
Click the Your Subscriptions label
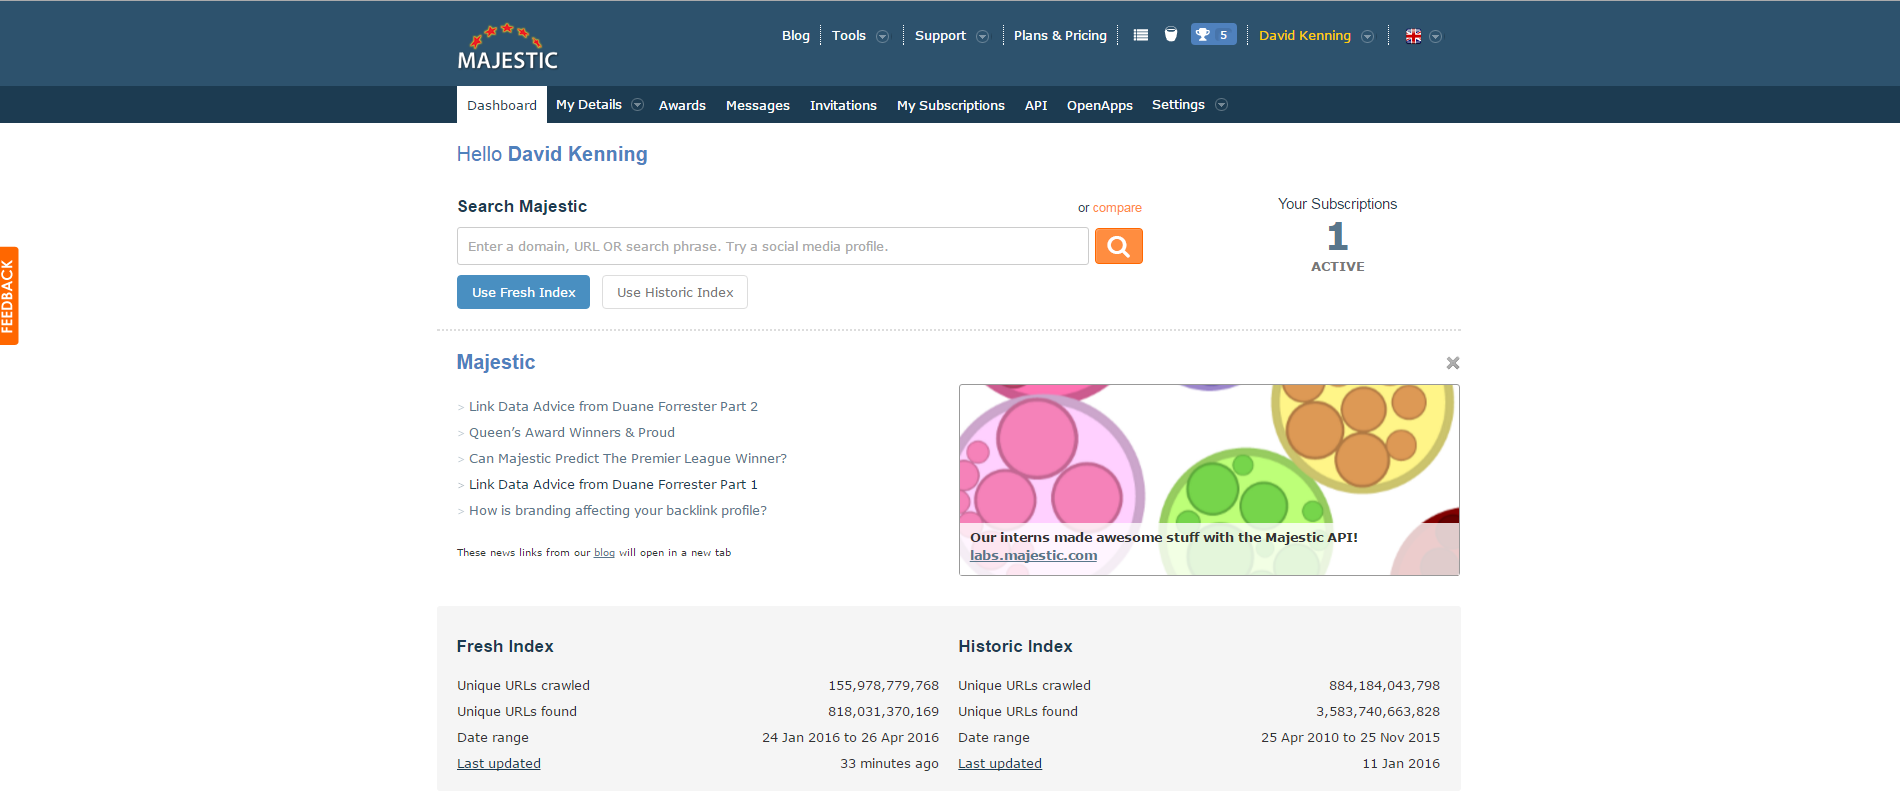[1338, 204]
